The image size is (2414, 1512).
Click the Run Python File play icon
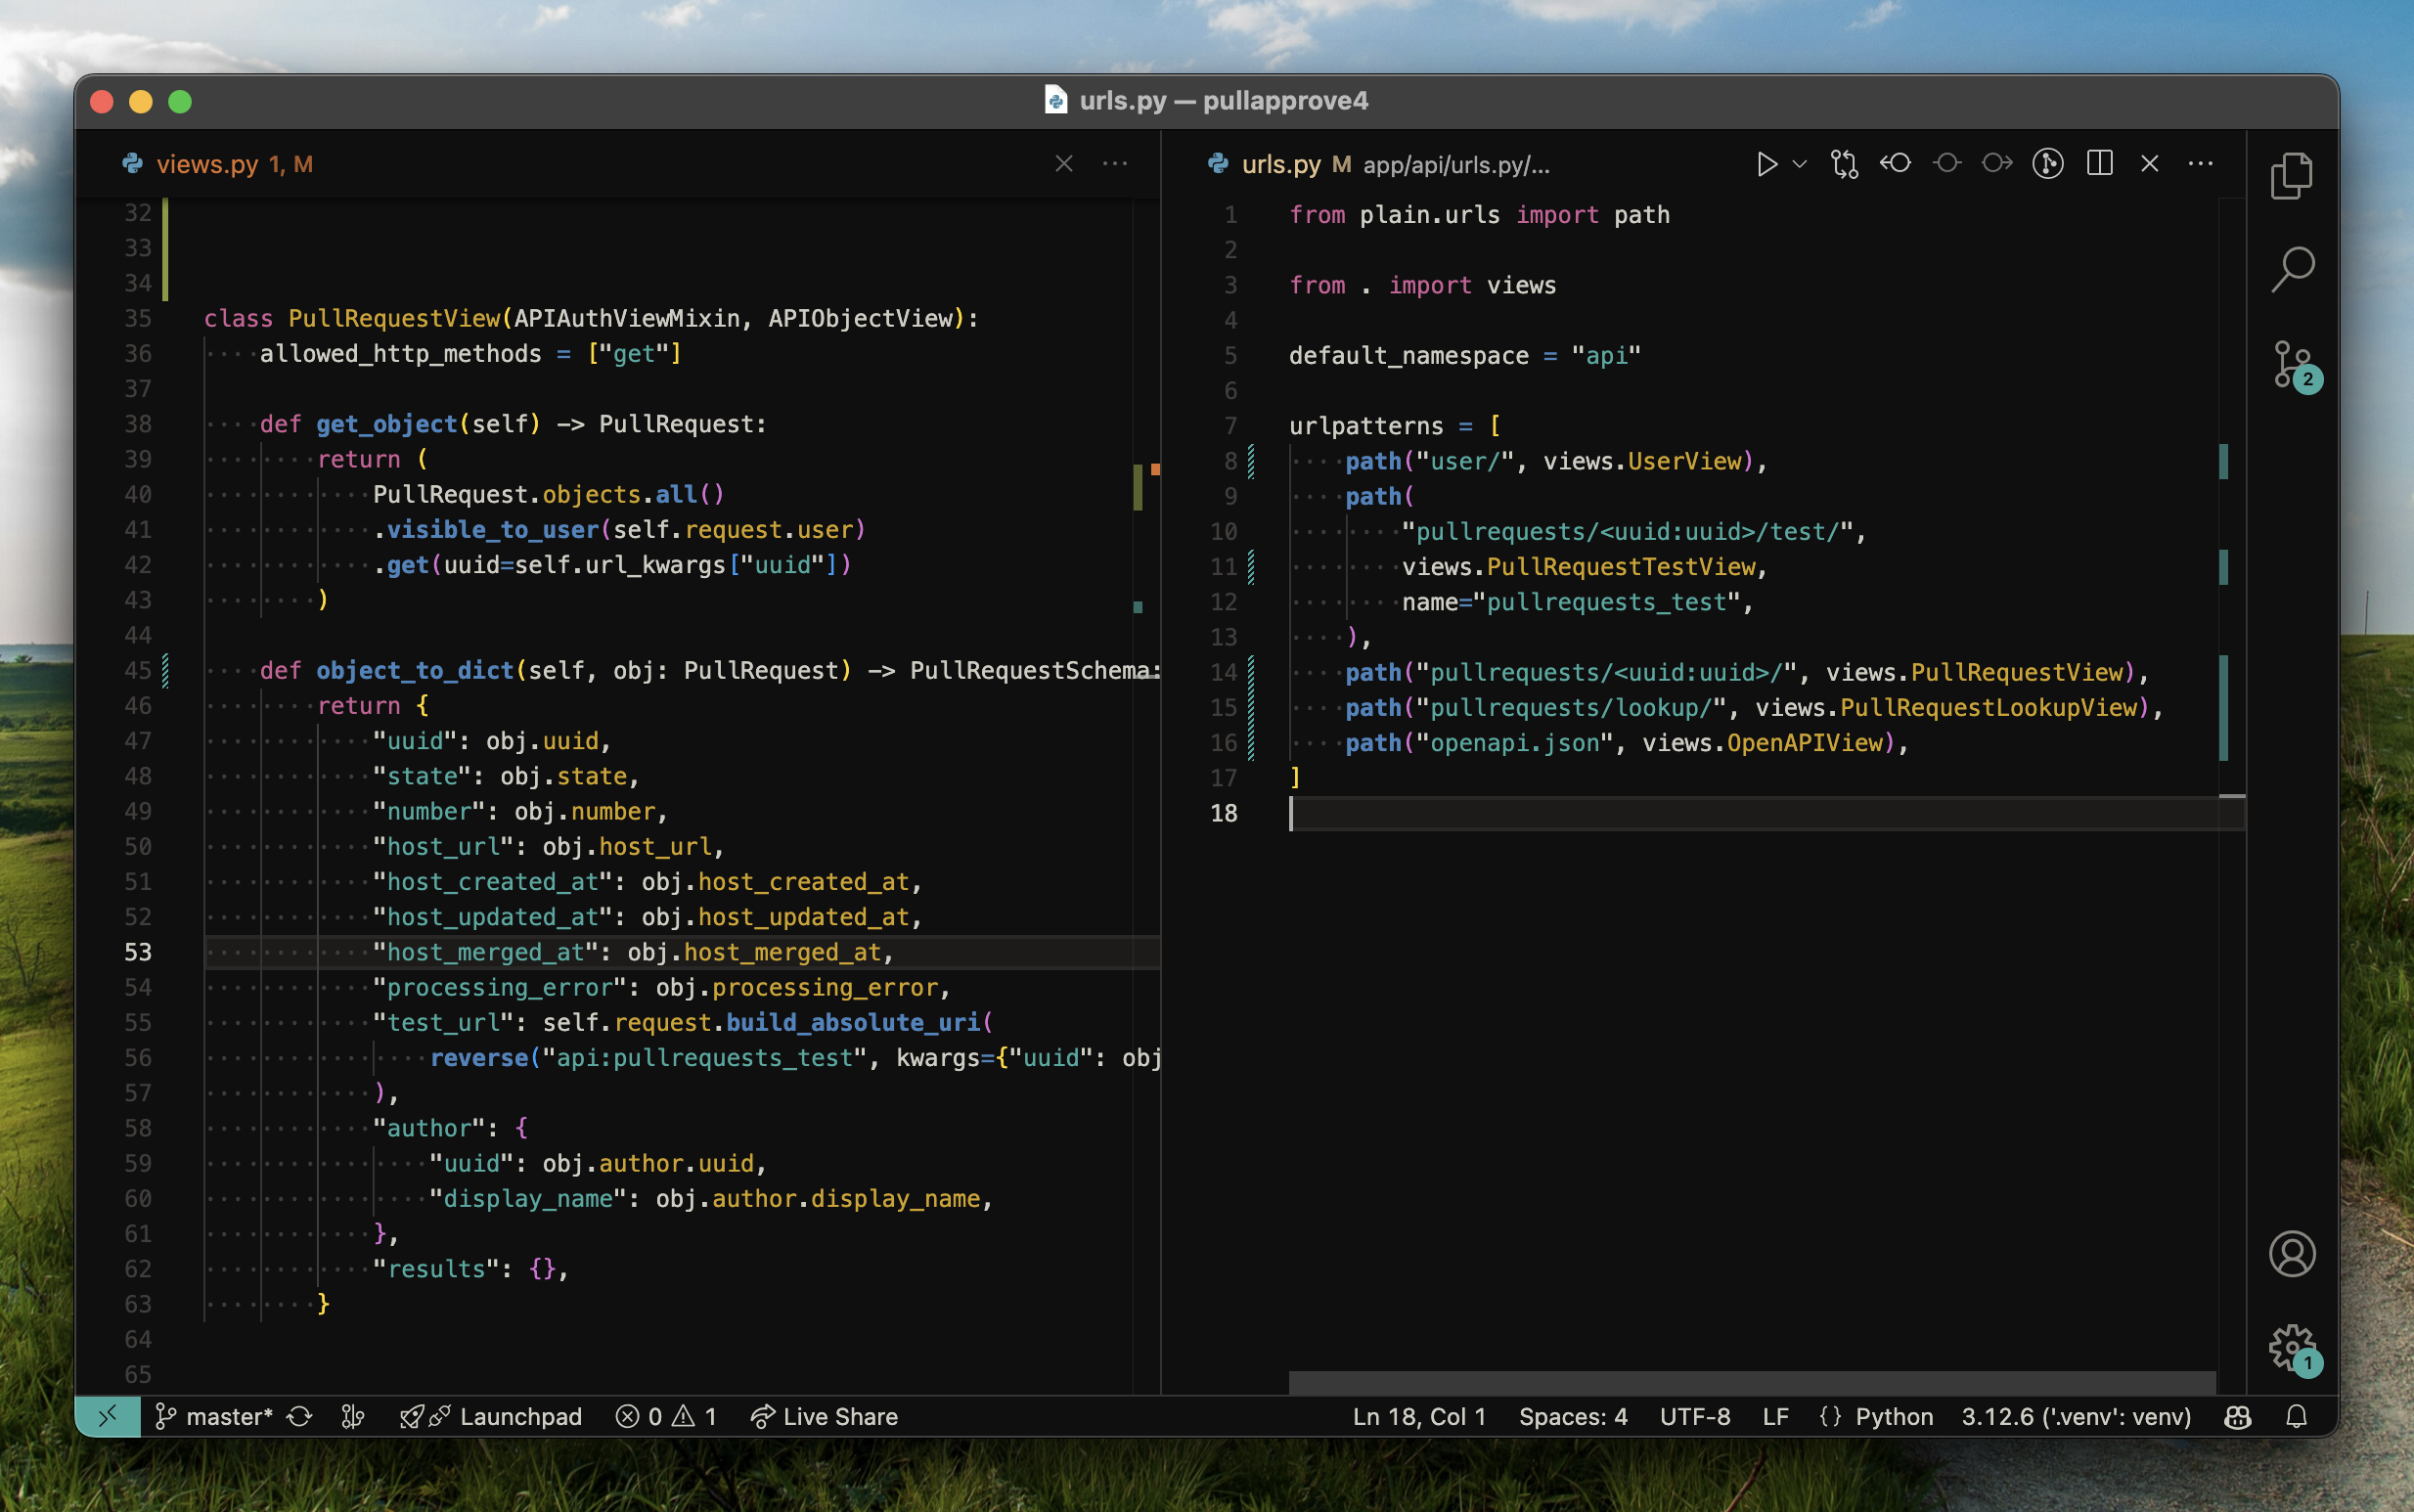point(1766,164)
